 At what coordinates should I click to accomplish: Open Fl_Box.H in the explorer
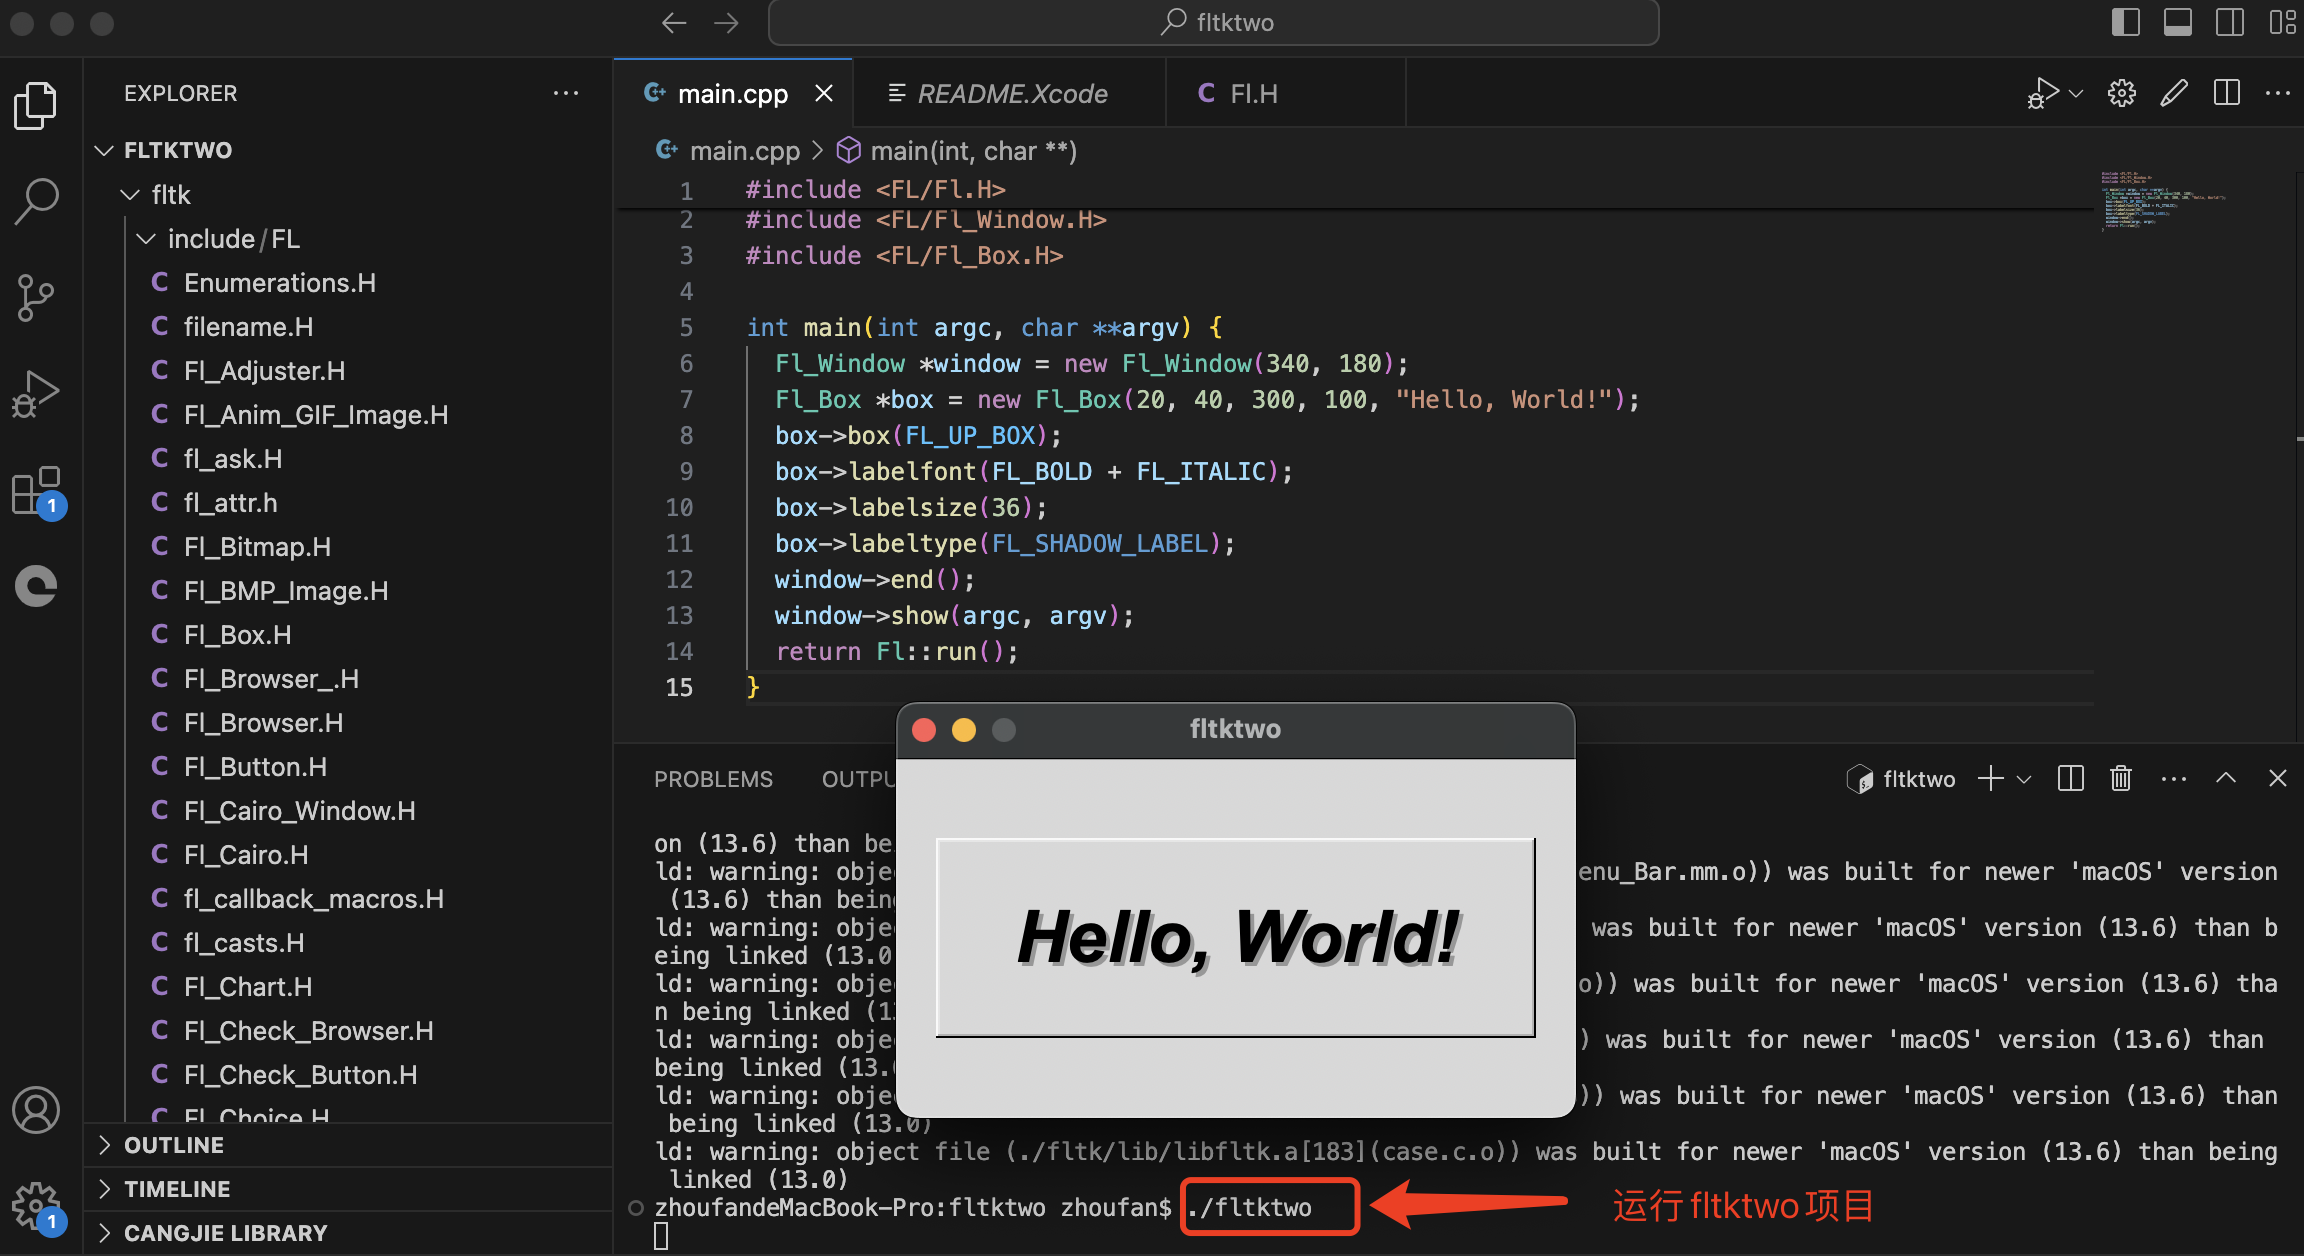tap(348, 635)
